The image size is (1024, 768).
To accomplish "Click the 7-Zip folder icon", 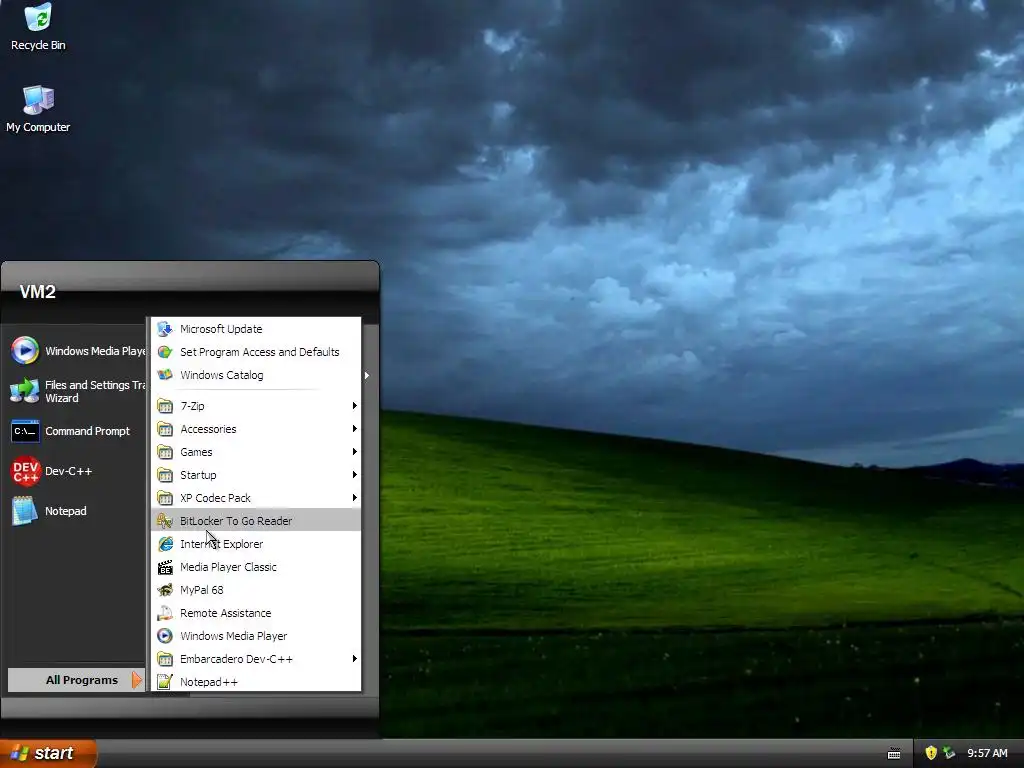I will point(165,406).
